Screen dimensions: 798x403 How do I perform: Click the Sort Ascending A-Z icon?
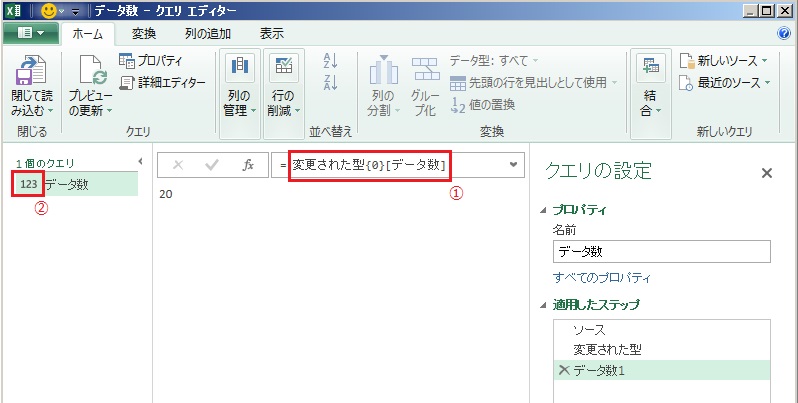[x=330, y=61]
